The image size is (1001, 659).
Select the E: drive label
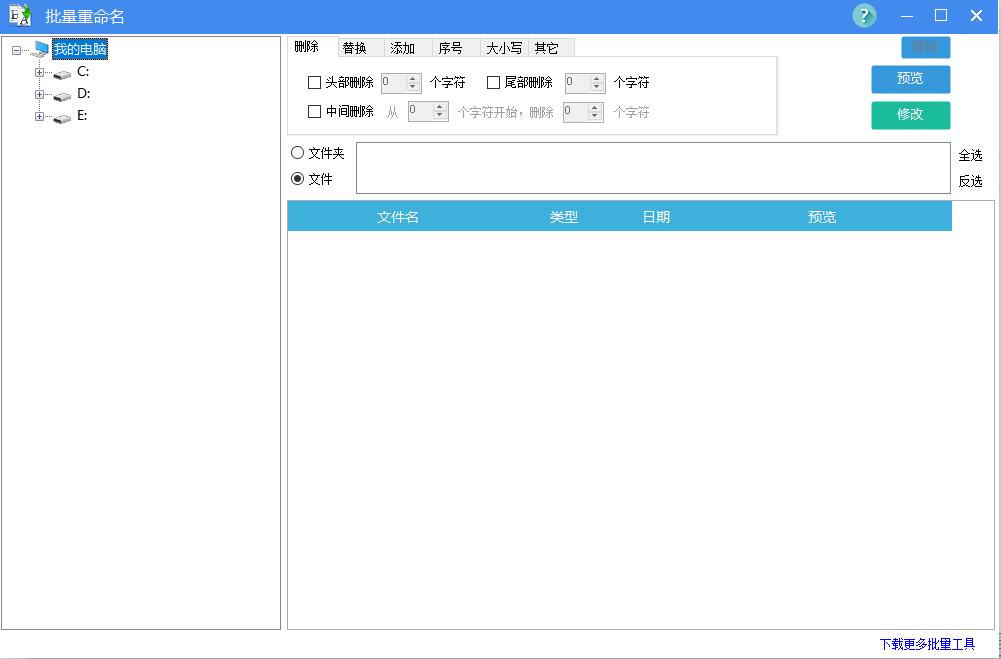click(x=82, y=116)
